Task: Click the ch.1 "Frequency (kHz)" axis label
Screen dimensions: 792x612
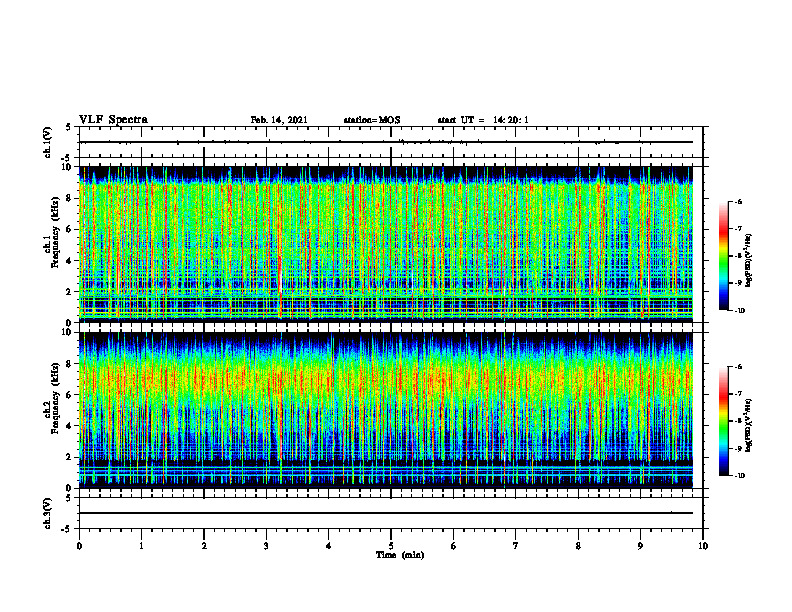Action: pyautogui.click(x=55, y=234)
